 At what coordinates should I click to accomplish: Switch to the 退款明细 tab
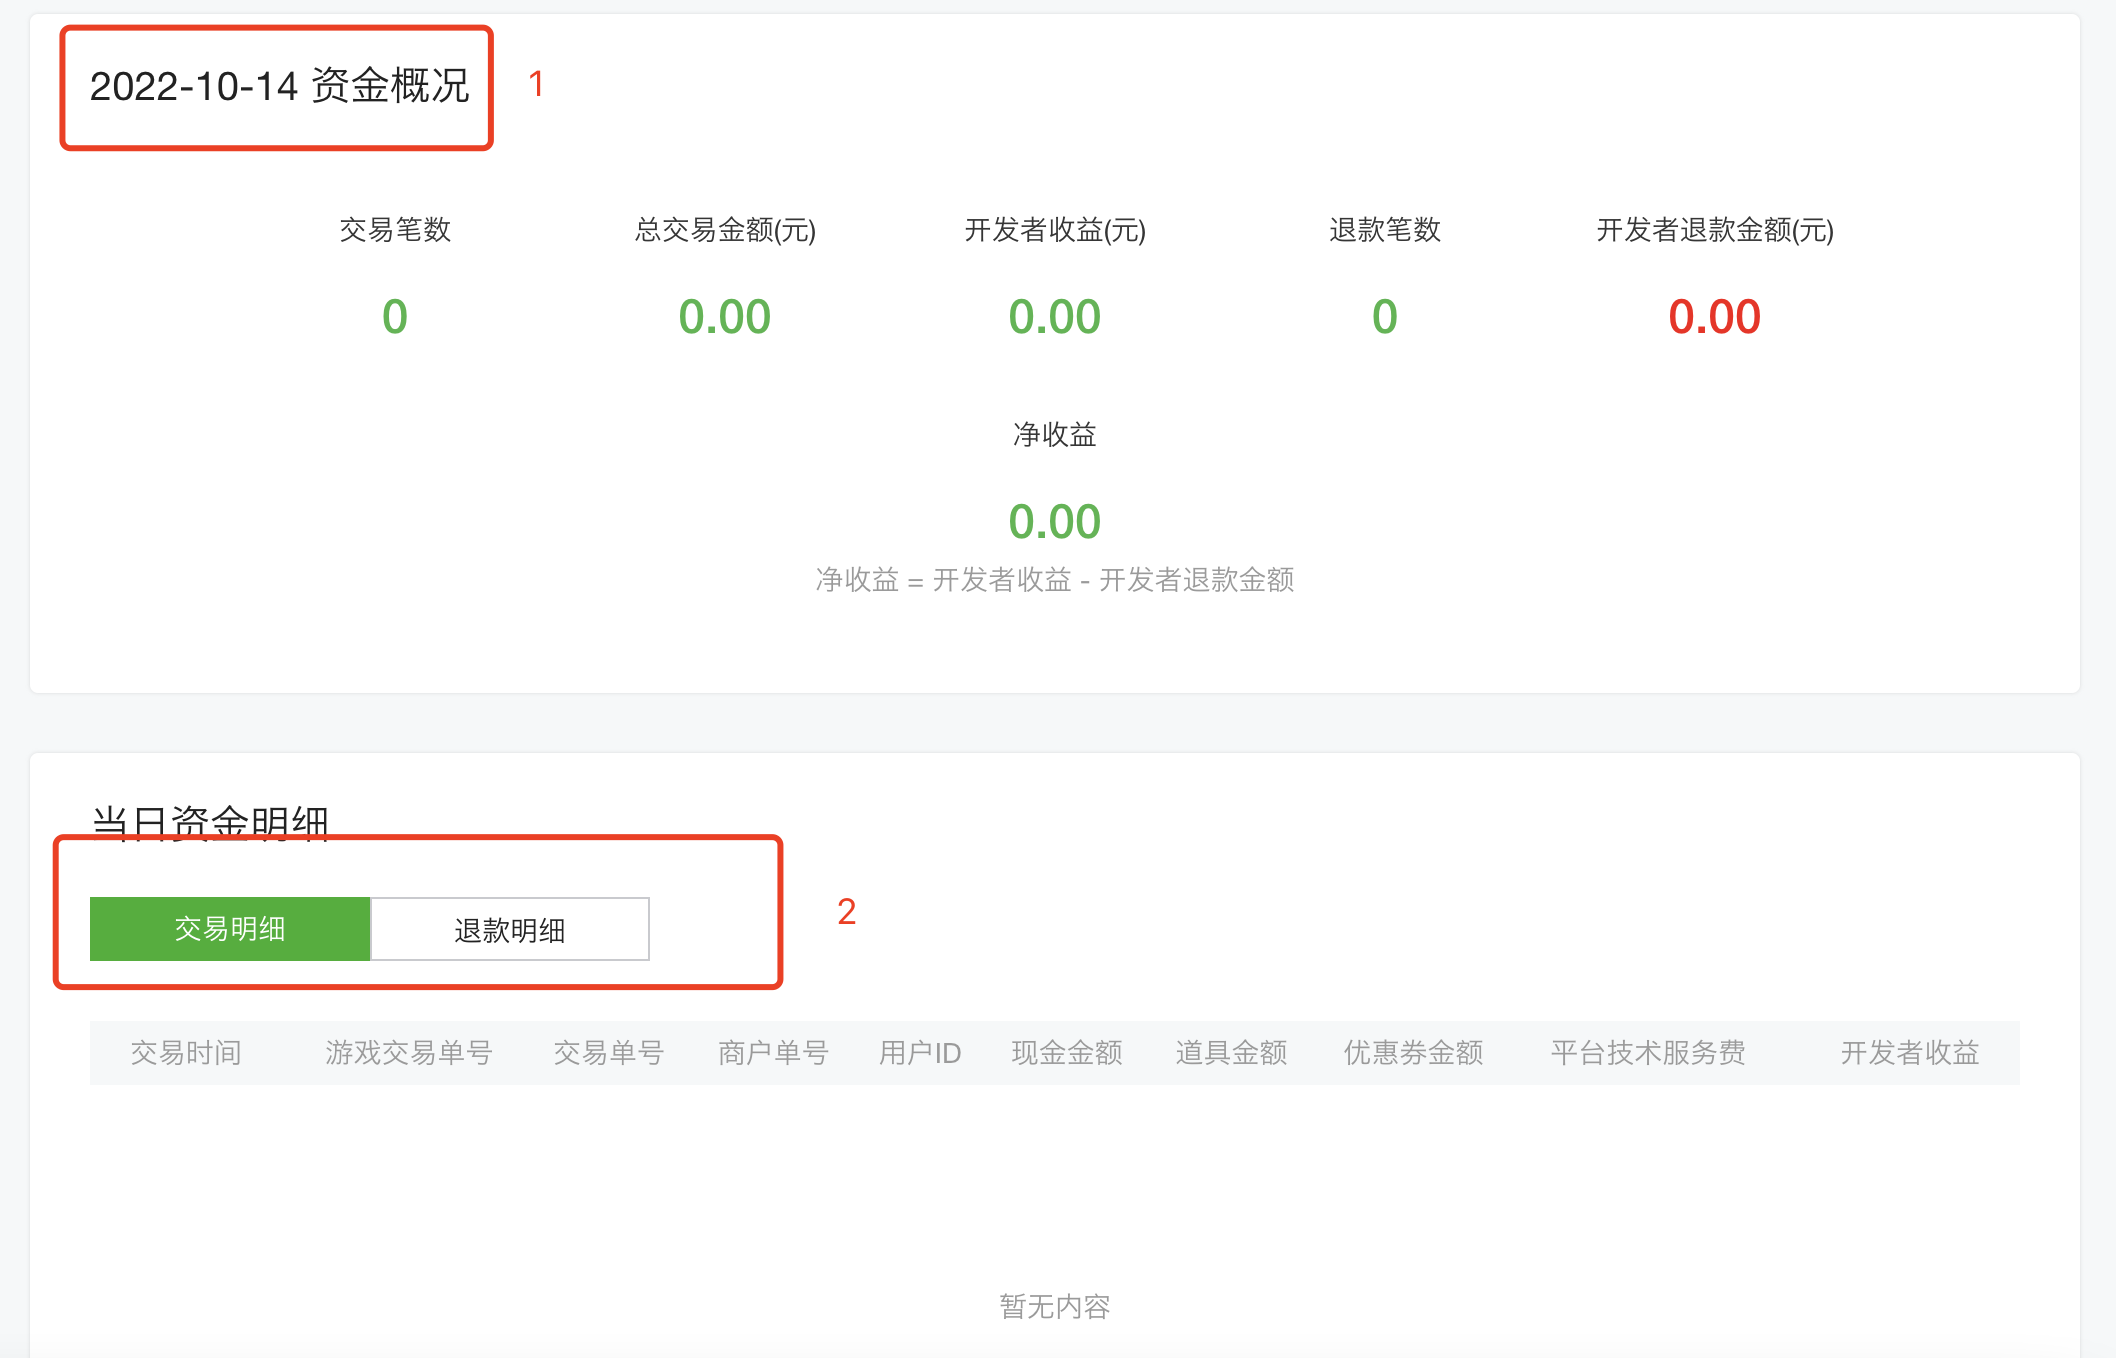pyautogui.click(x=510, y=929)
